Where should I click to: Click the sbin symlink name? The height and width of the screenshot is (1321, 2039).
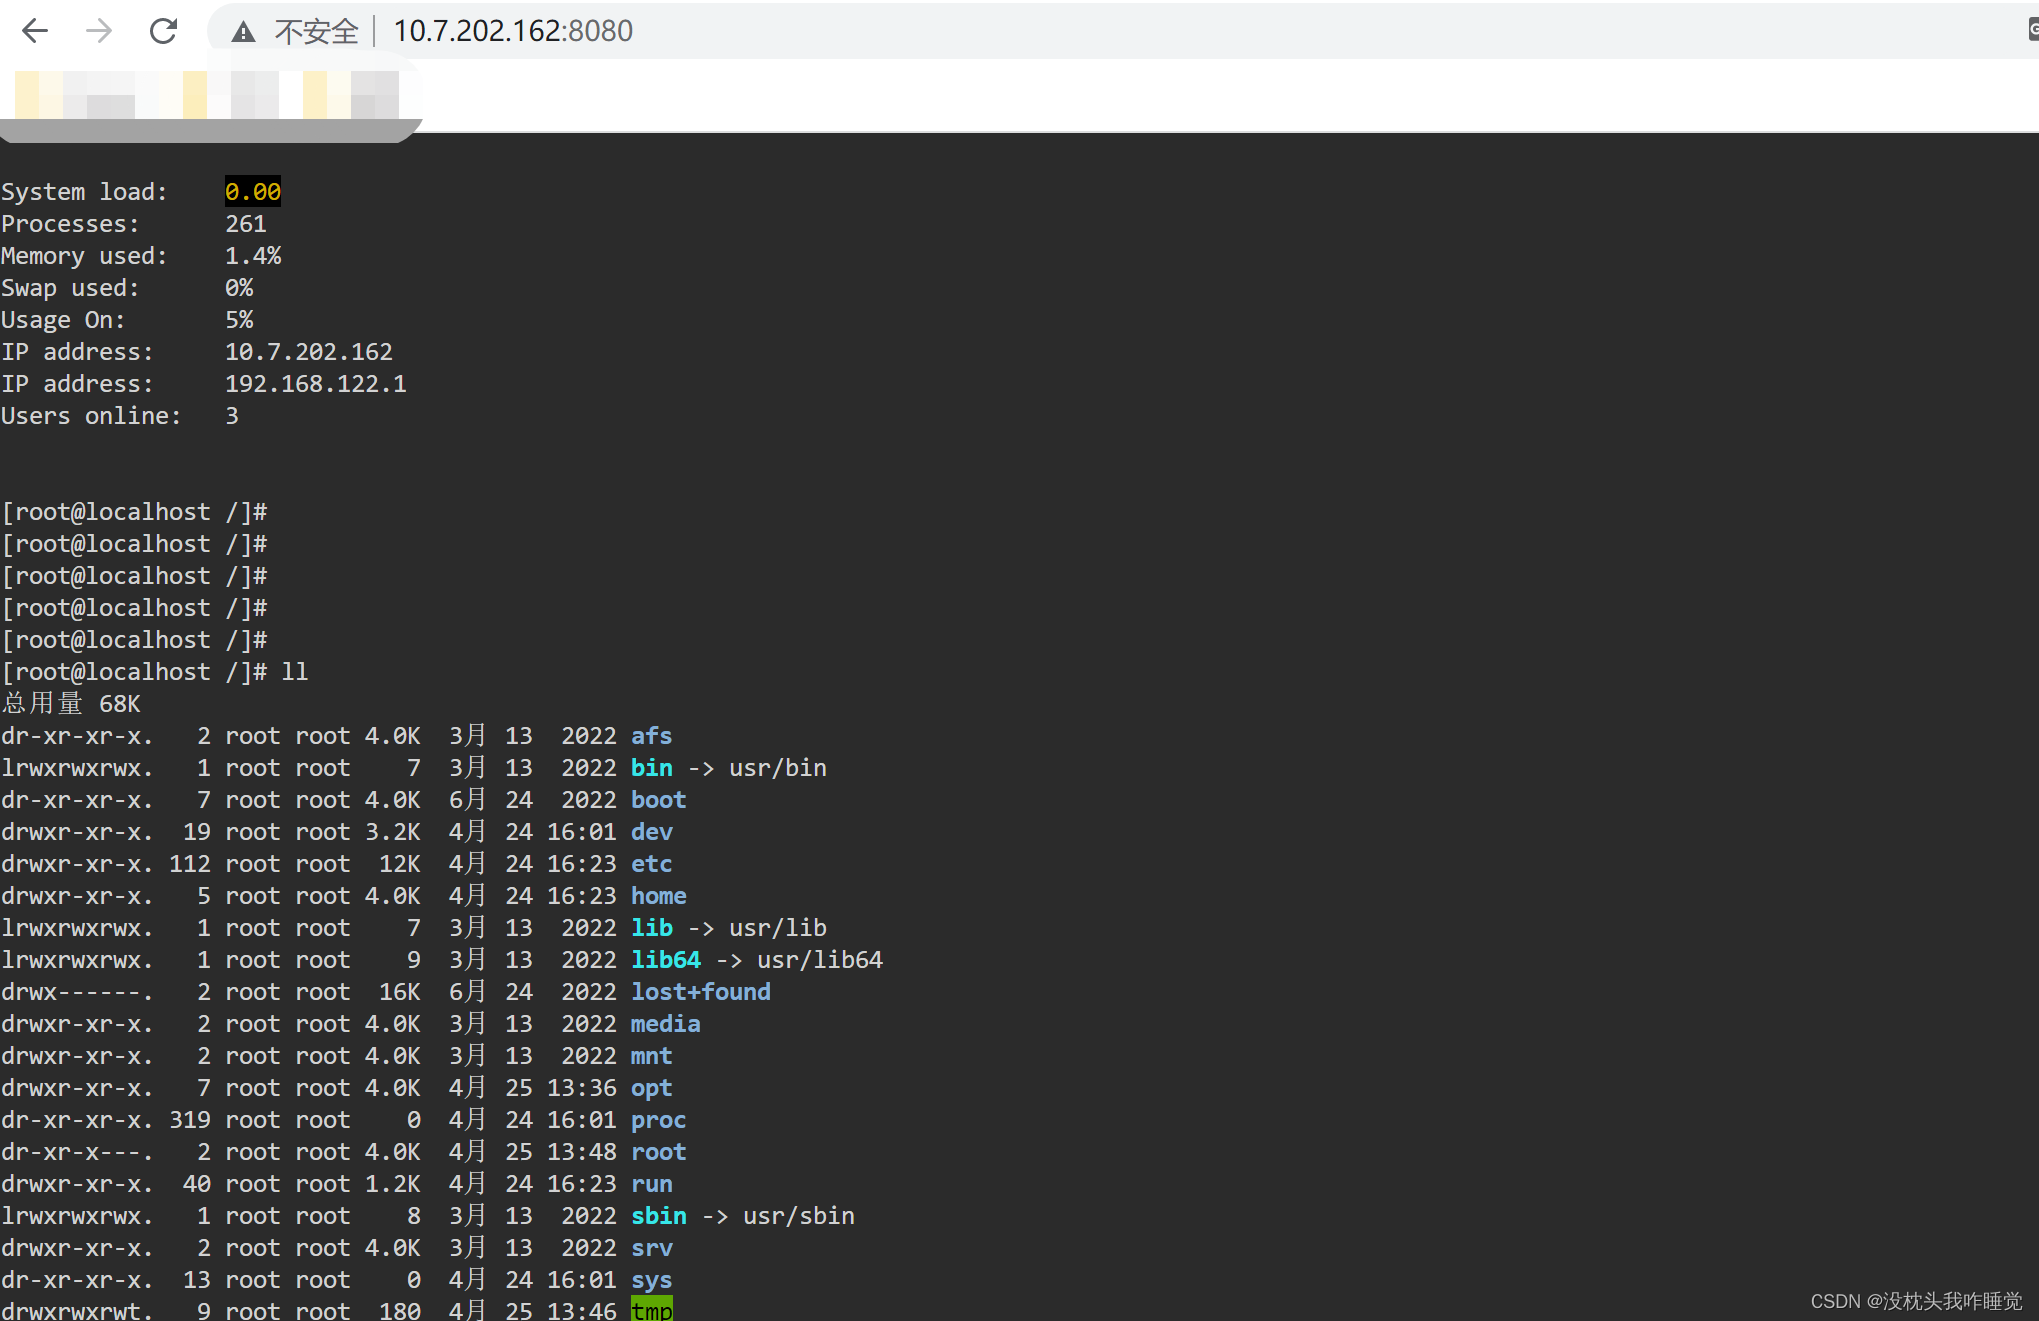pyautogui.click(x=658, y=1216)
